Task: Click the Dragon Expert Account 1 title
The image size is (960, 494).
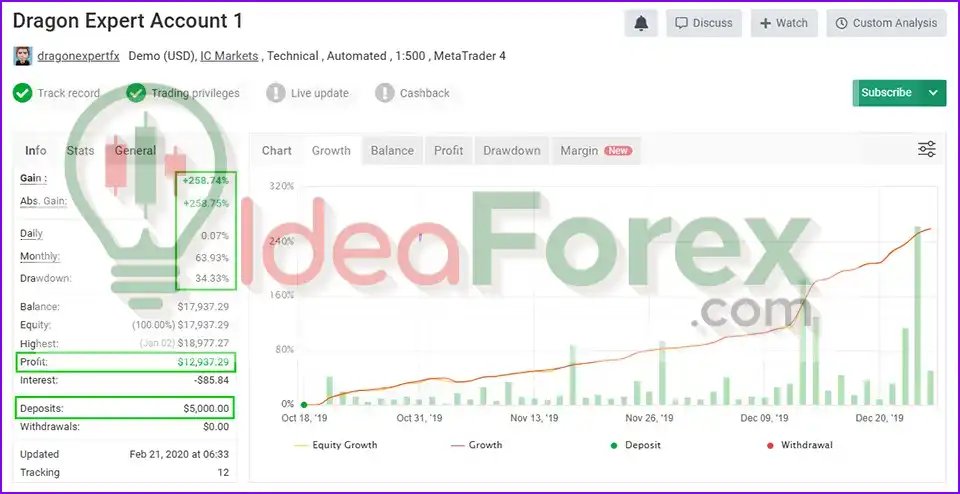Action: point(127,21)
